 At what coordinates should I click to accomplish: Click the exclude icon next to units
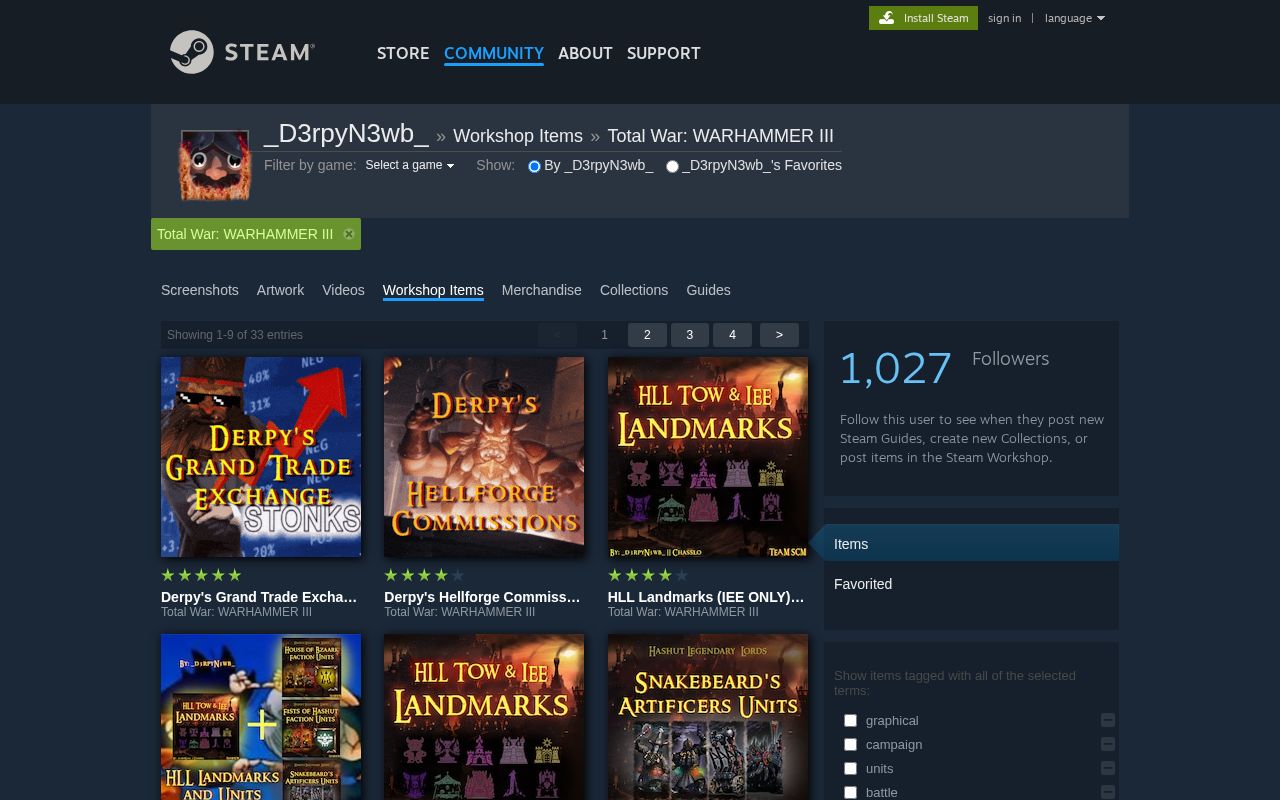tap(1108, 768)
